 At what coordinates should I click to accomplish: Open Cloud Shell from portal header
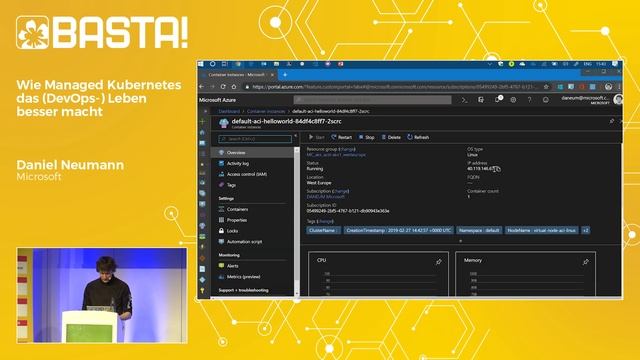(x=464, y=100)
